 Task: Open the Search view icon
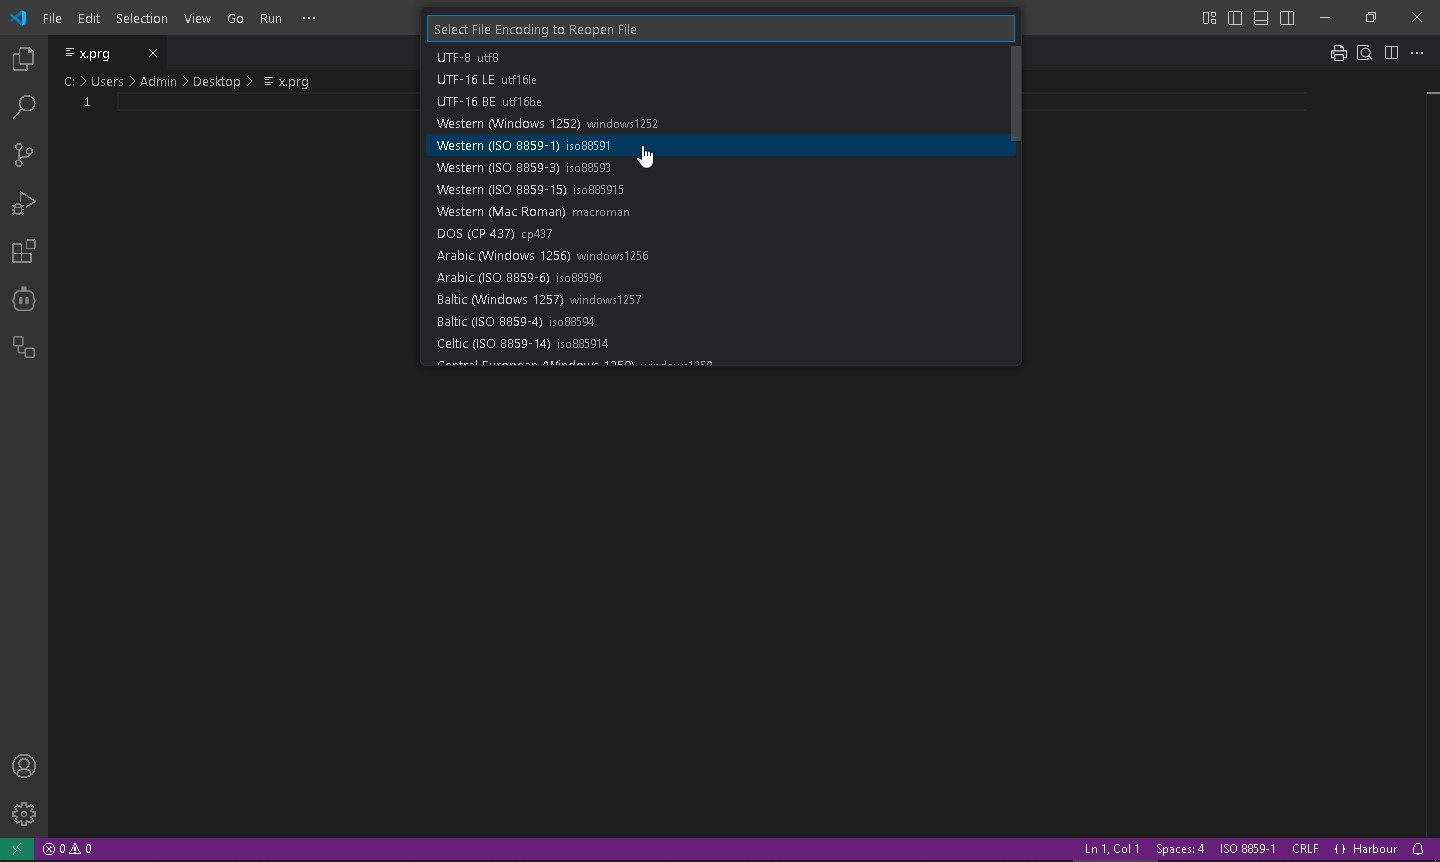[x=24, y=108]
